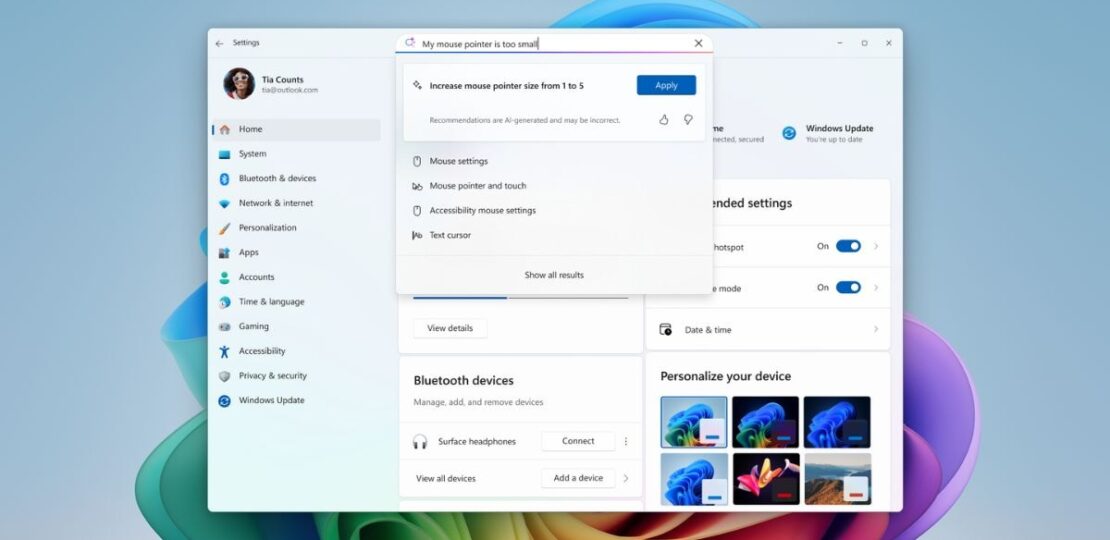This screenshot has width=1110, height=540.
Task: Click the Home house icon in sidebar
Action: click(x=224, y=130)
